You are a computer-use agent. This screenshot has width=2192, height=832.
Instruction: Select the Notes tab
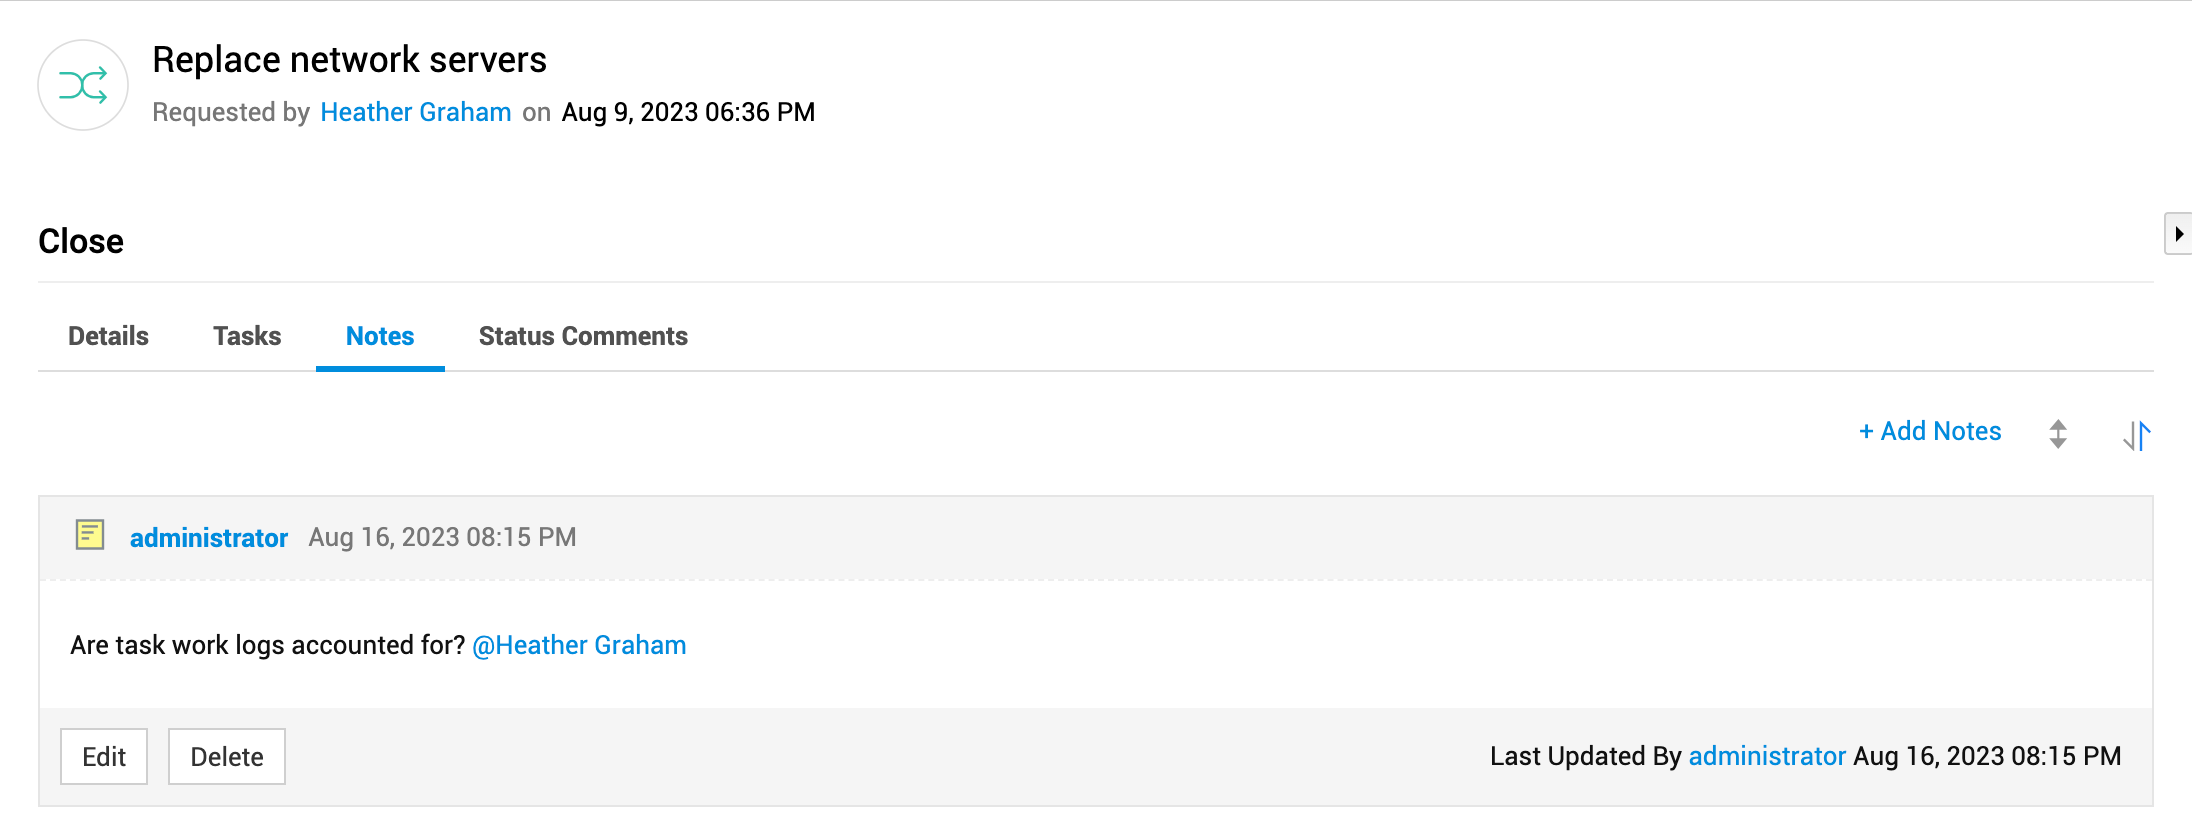(380, 336)
